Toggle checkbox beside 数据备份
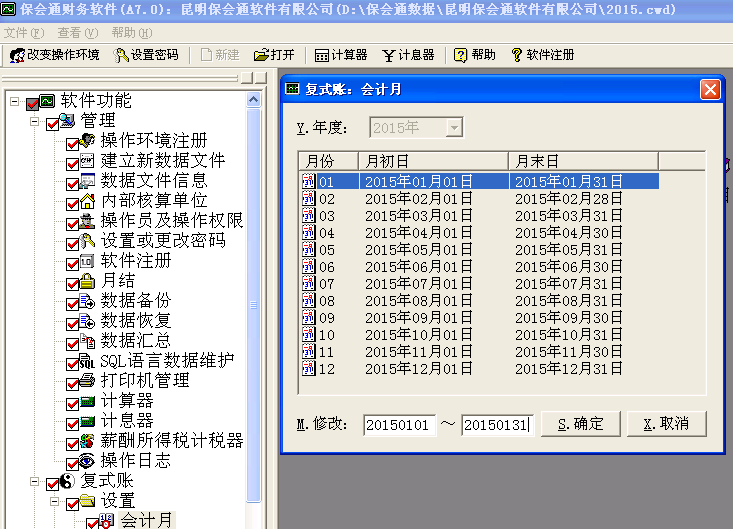The height and width of the screenshot is (529, 733). 72,304
